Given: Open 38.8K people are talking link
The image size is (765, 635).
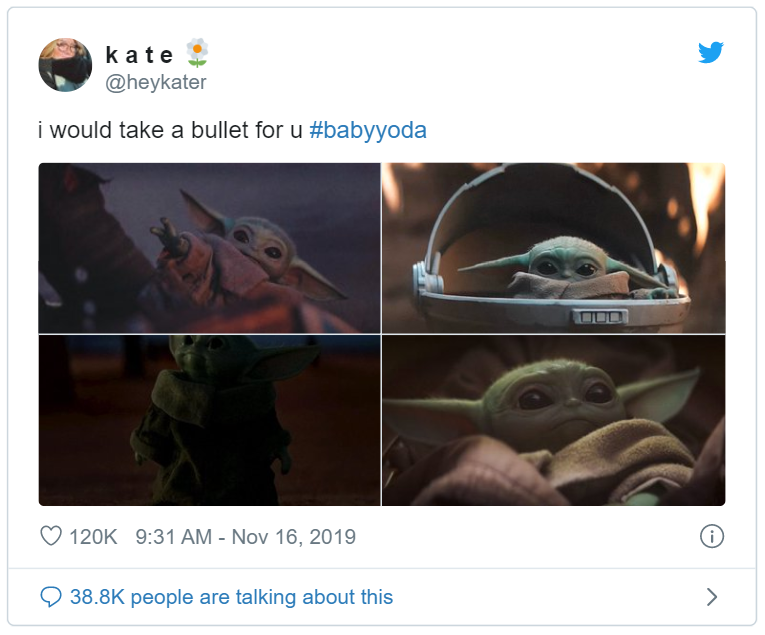Looking at the screenshot, I should [x=231, y=597].
